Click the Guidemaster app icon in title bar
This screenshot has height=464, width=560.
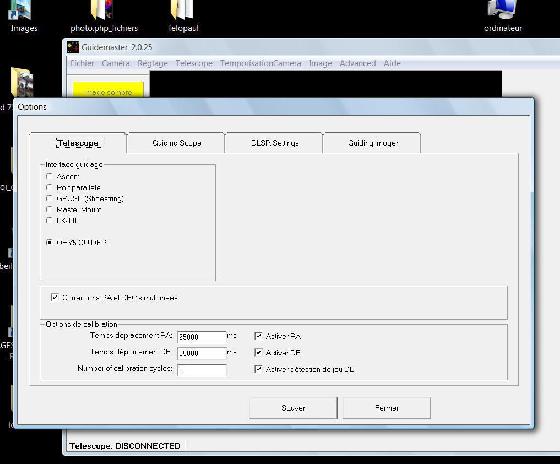point(73,47)
